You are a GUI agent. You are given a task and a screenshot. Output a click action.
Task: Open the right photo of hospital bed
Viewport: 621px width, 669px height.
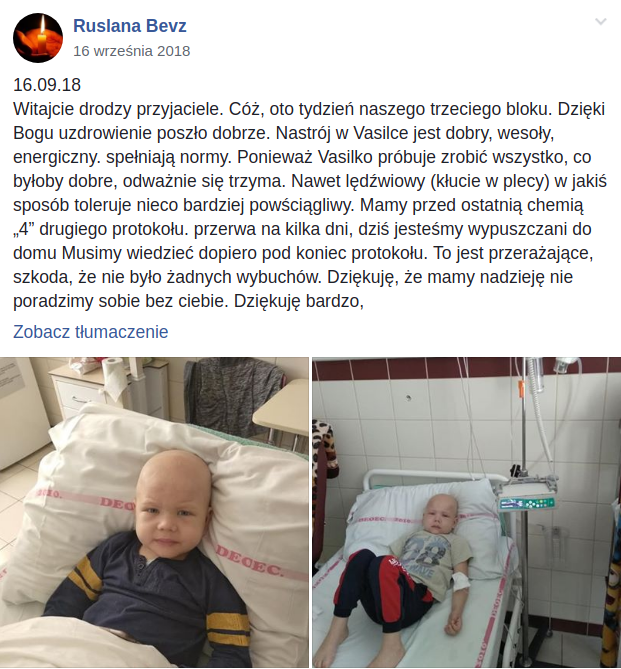coord(466,512)
